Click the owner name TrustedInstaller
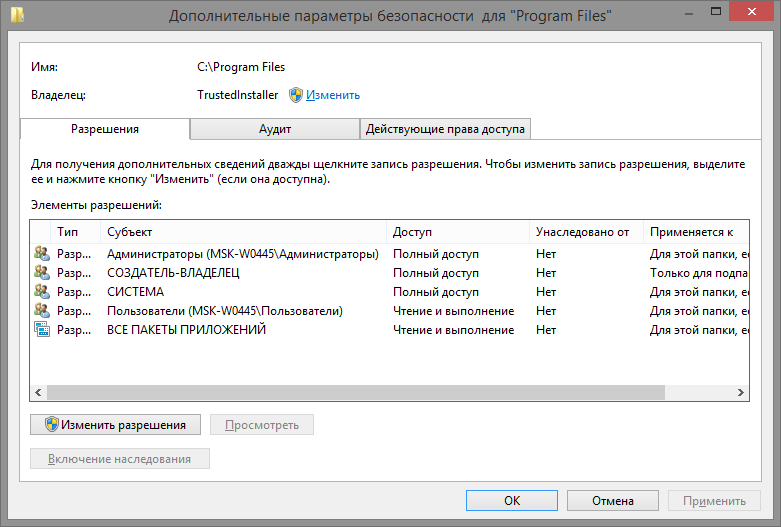Viewport: 781px width, 527px height. (238, 95)
